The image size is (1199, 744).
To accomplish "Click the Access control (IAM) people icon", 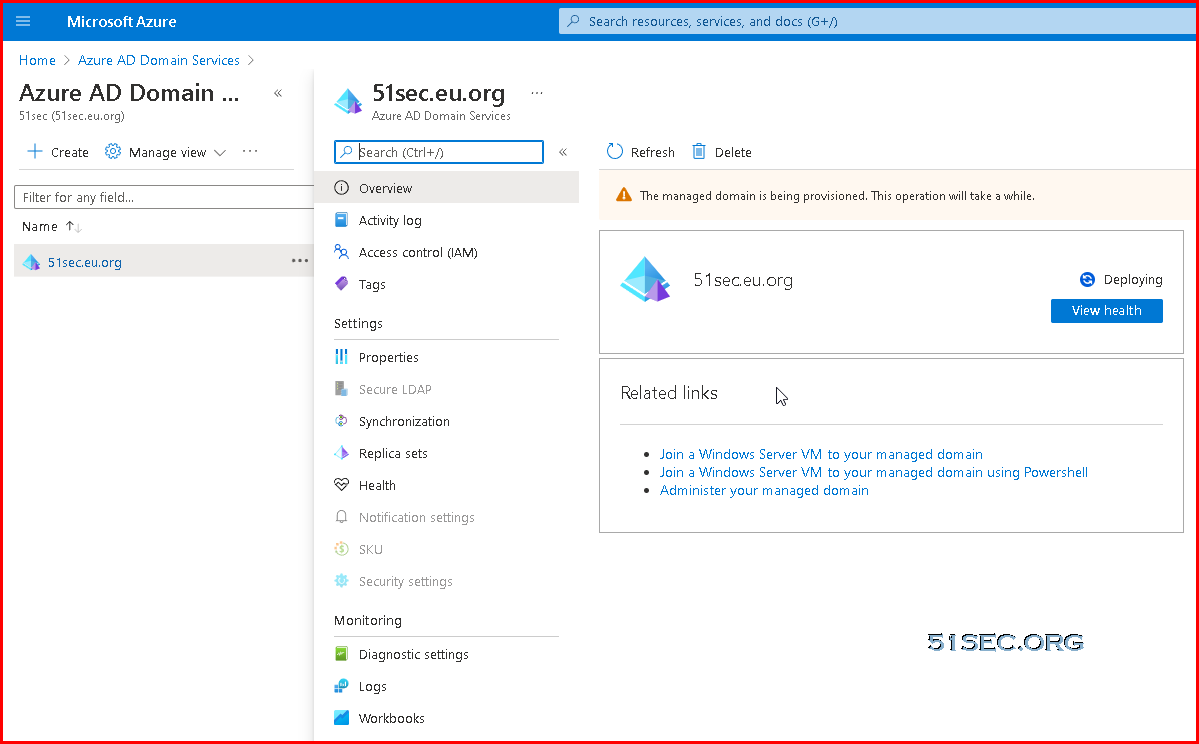I will point(342,252).
